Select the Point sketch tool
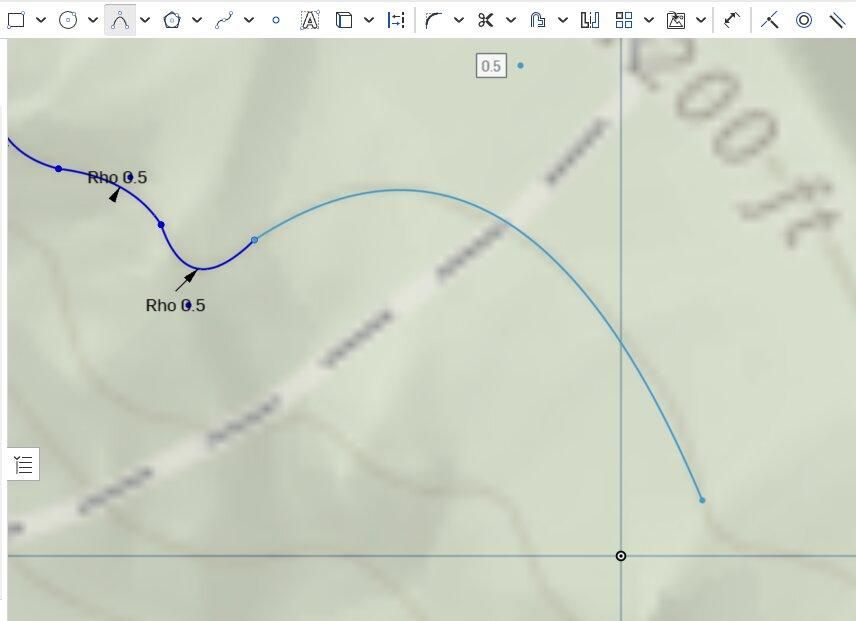 [276, 20]
